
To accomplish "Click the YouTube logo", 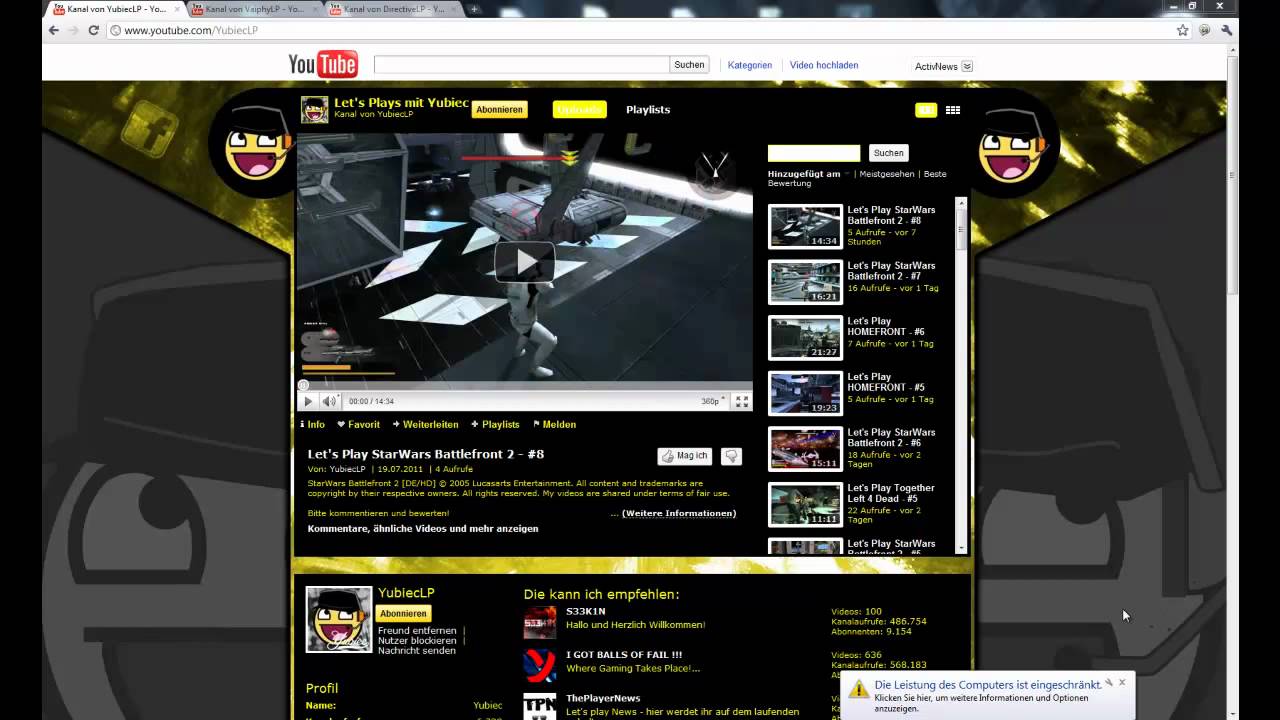I will pos(323,65).
